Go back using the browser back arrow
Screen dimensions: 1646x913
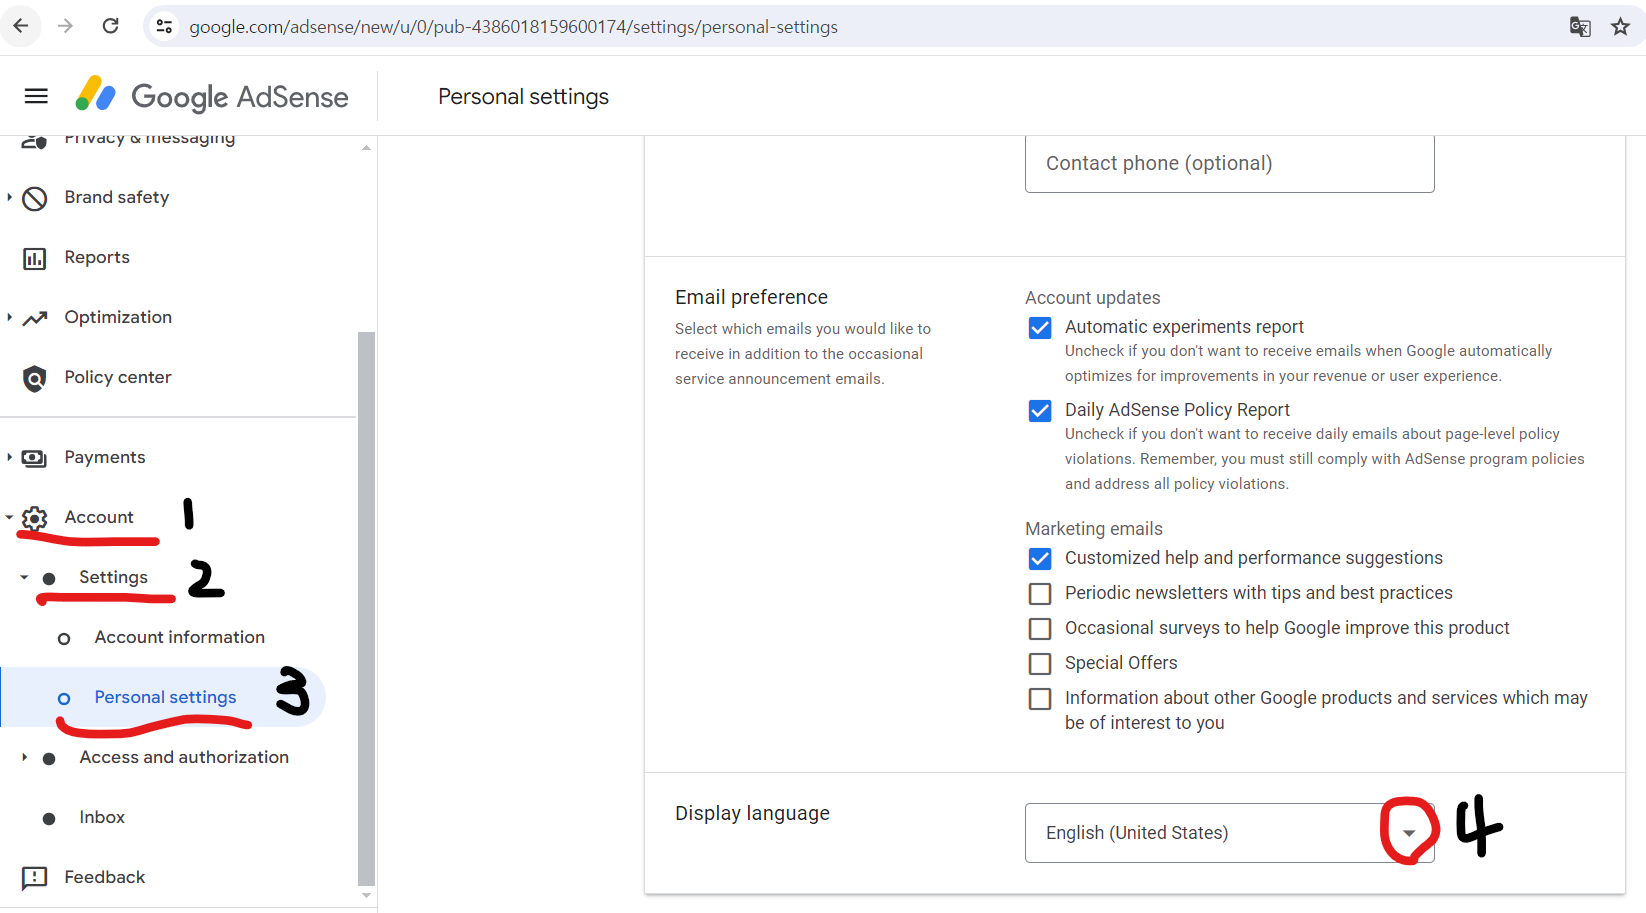20,26
